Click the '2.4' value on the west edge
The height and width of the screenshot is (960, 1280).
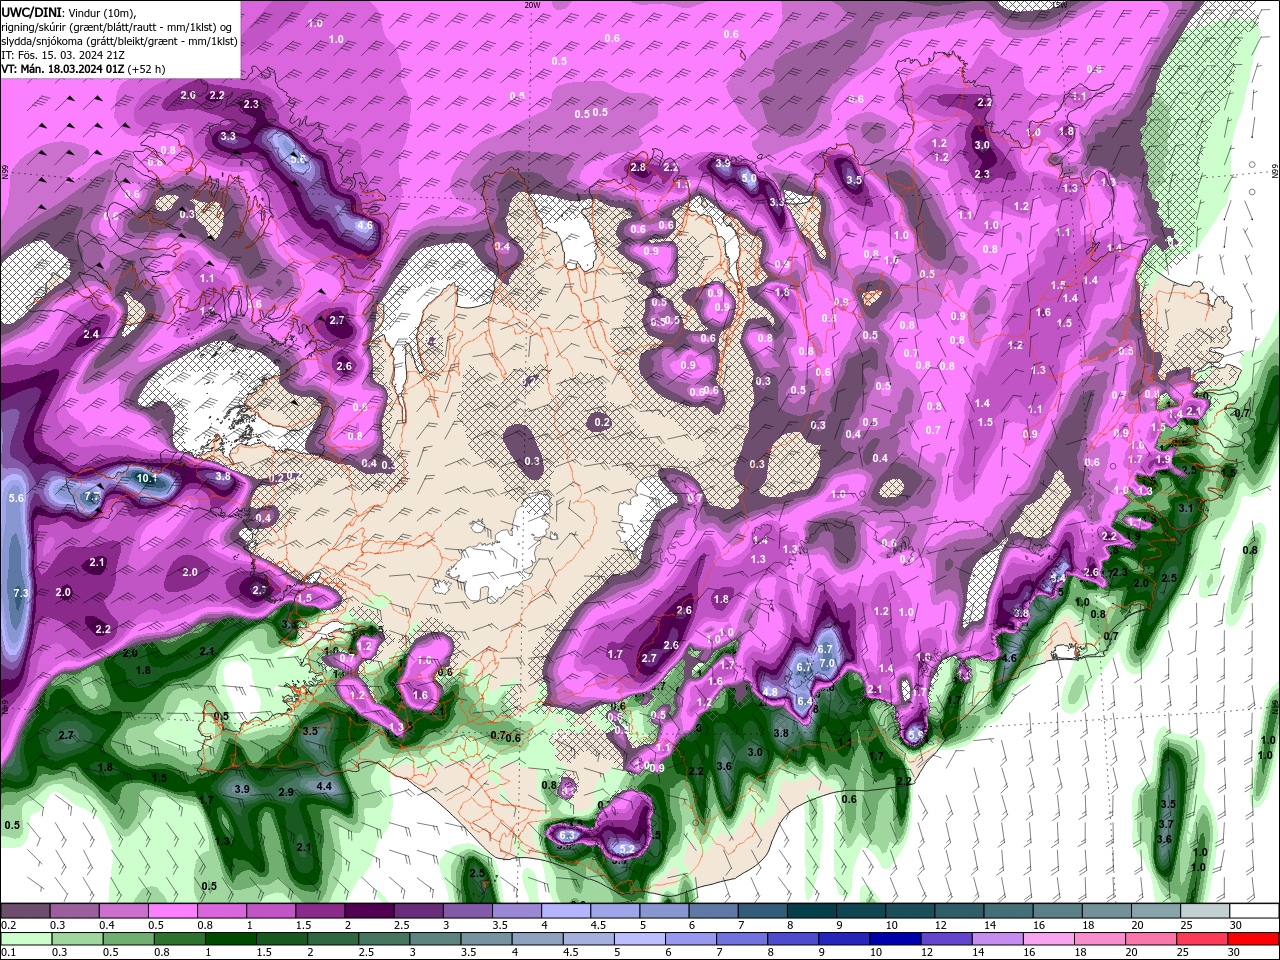(92, 334)
